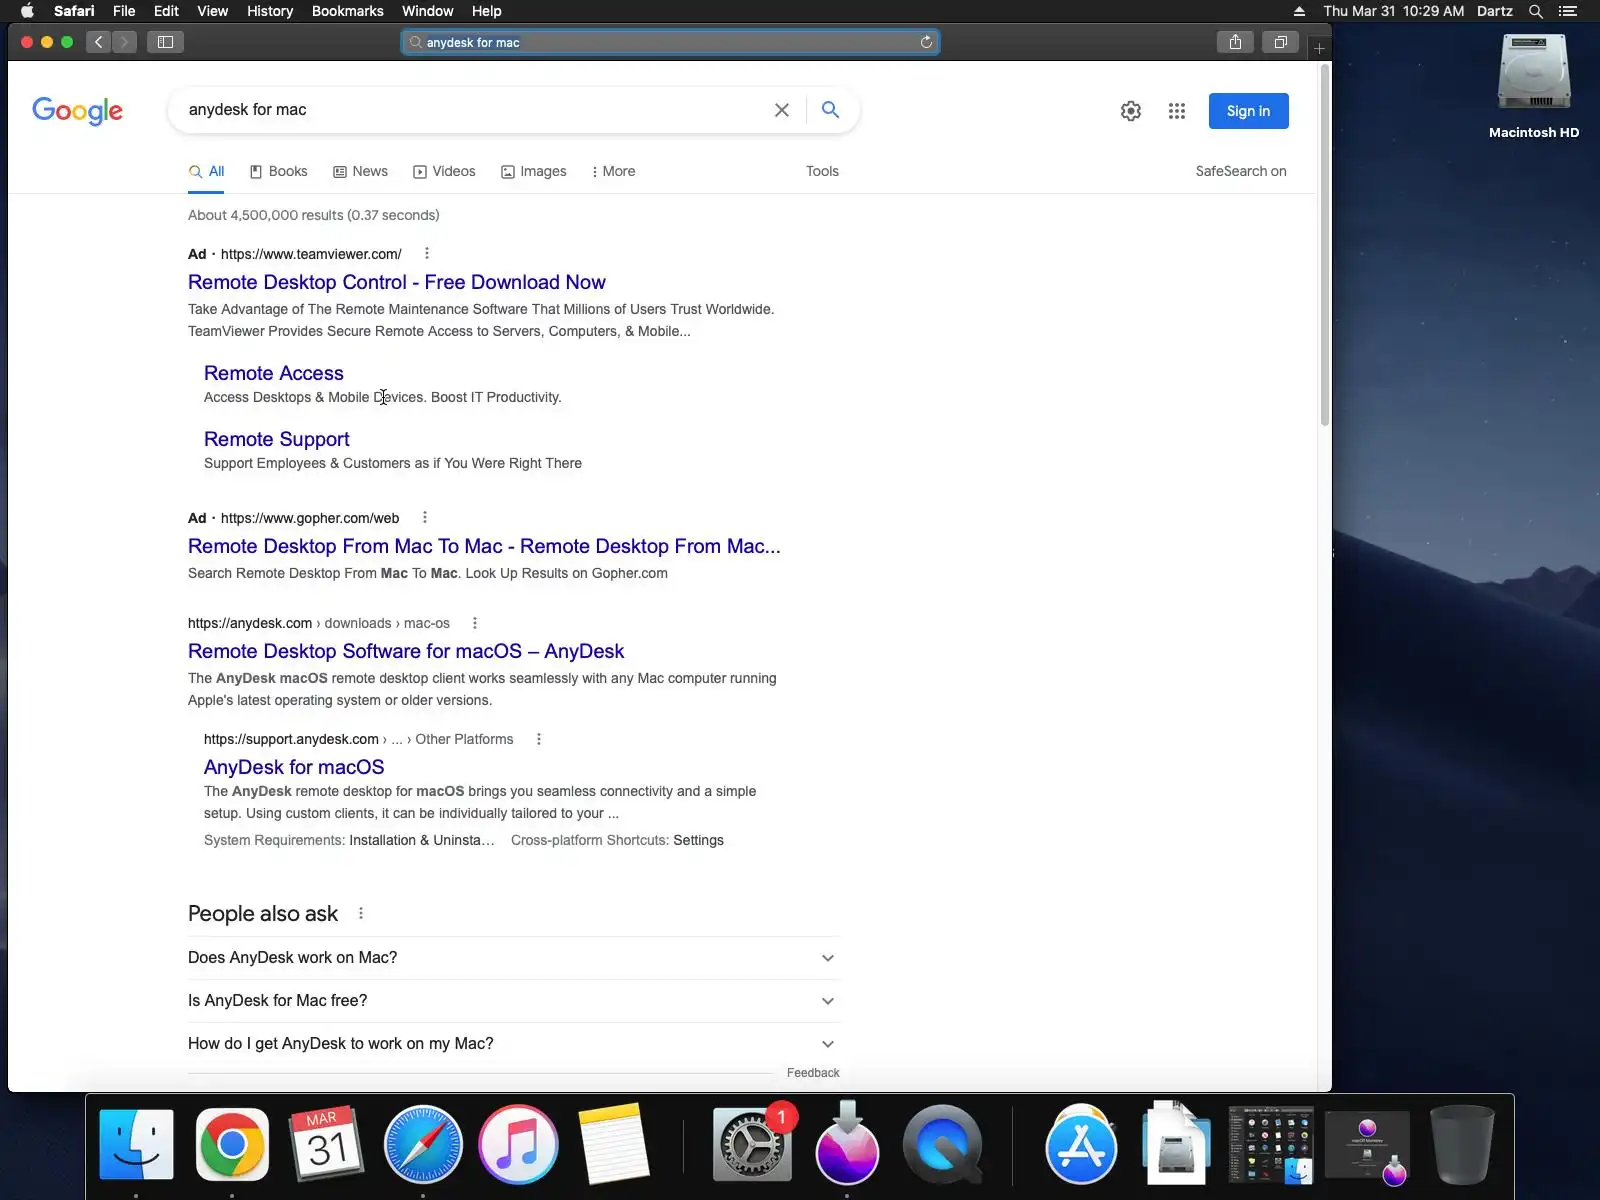Open "Remote Desktop Software for macOS – AnyDesk" result
The image size is (1600, 1200).
coord(406,651)
